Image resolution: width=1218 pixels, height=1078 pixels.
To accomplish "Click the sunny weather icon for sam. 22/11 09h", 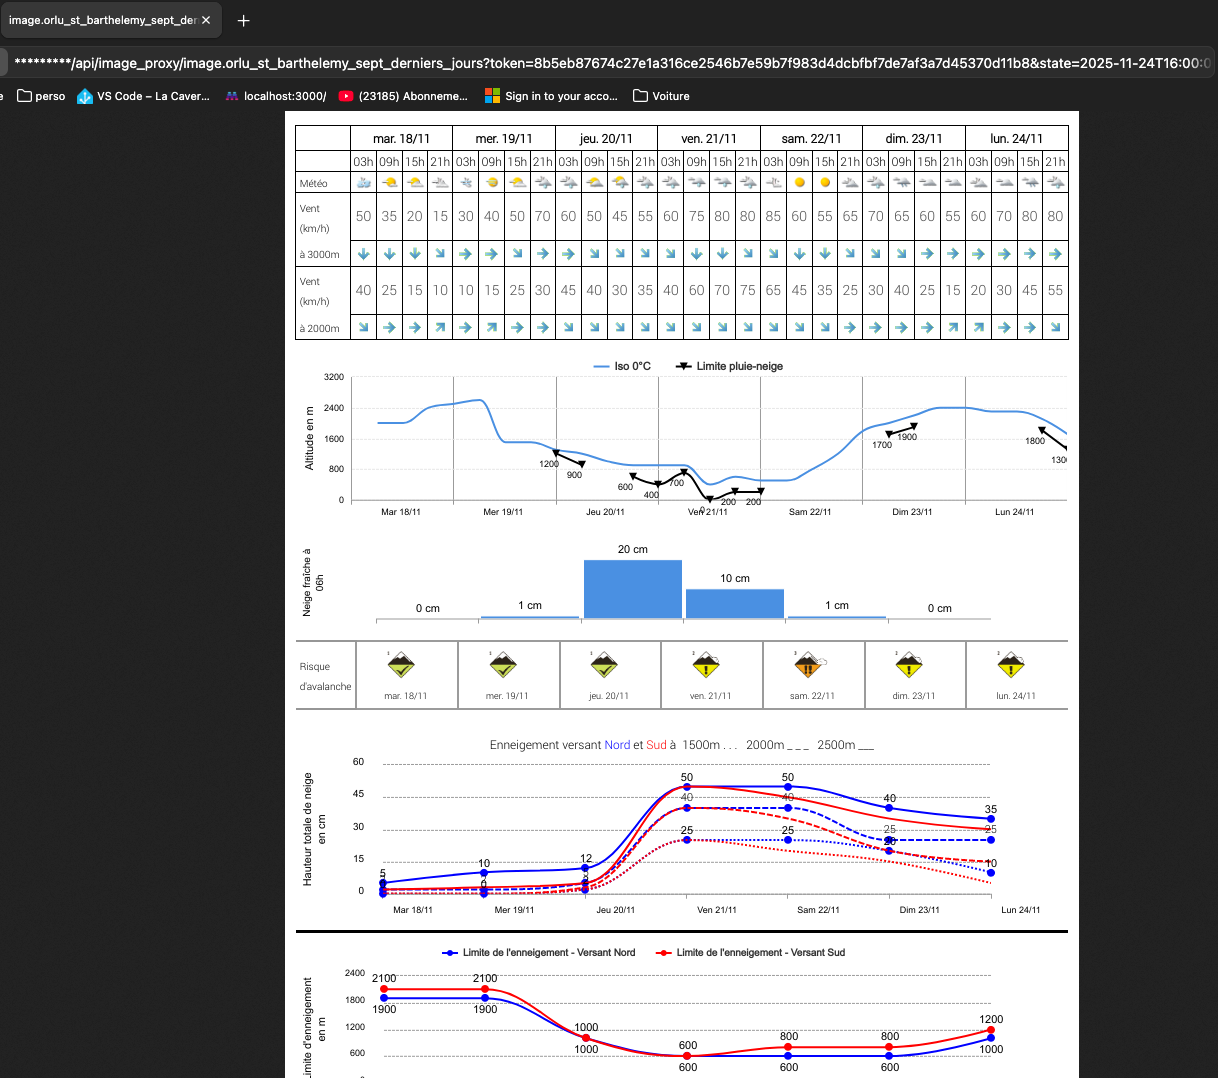I will click(799, 183).
